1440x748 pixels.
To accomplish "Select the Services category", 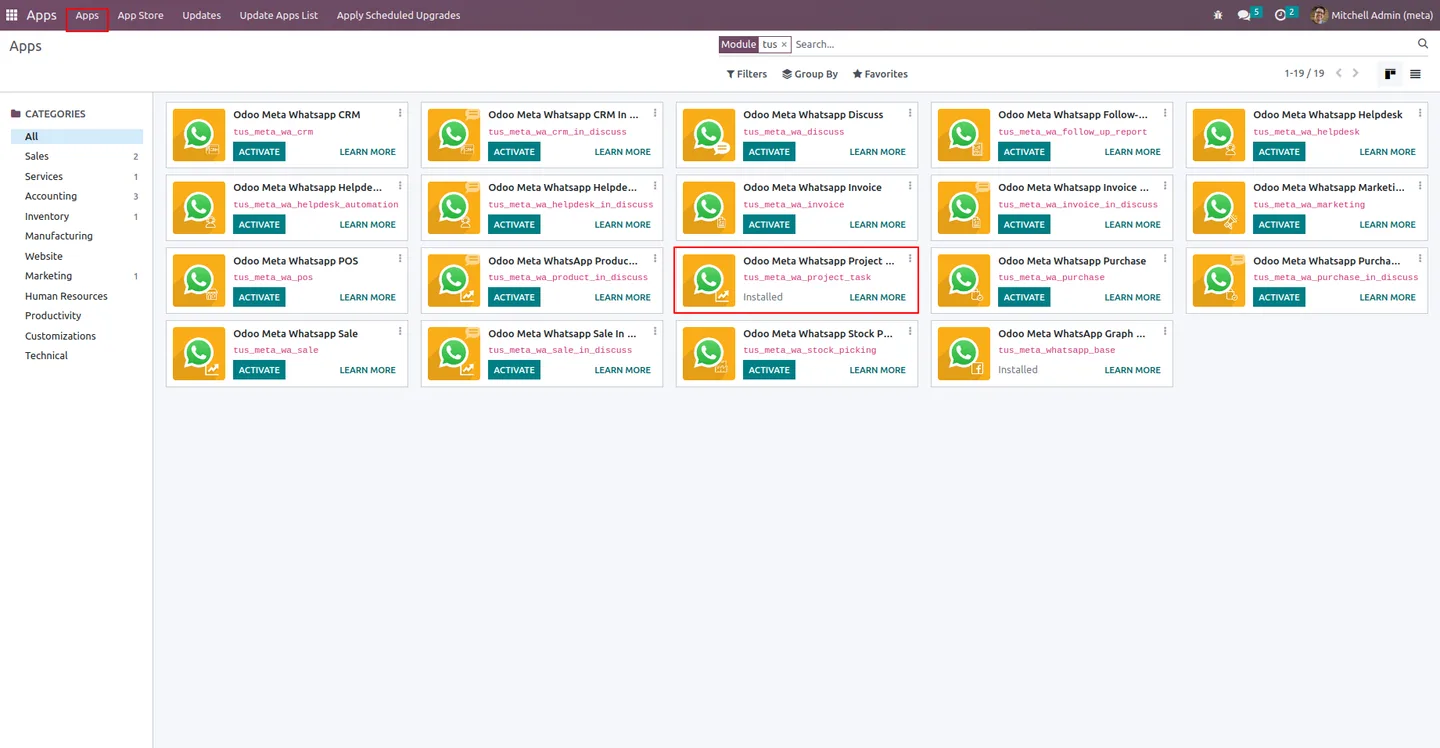I will 77,176.
